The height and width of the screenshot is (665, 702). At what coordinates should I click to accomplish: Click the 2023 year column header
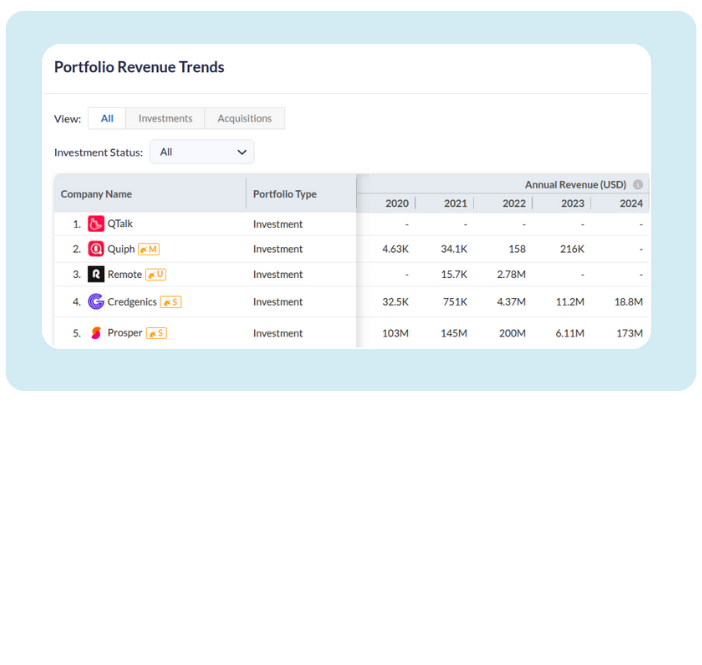pyautogui.click(x=573, y=203)
